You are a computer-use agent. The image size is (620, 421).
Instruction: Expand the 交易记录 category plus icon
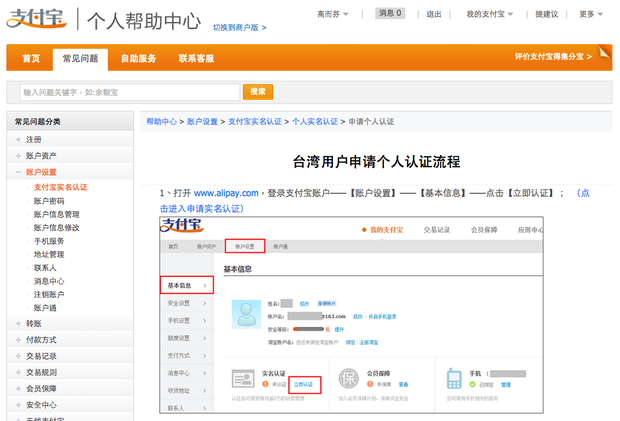click(x=18, y=355)
